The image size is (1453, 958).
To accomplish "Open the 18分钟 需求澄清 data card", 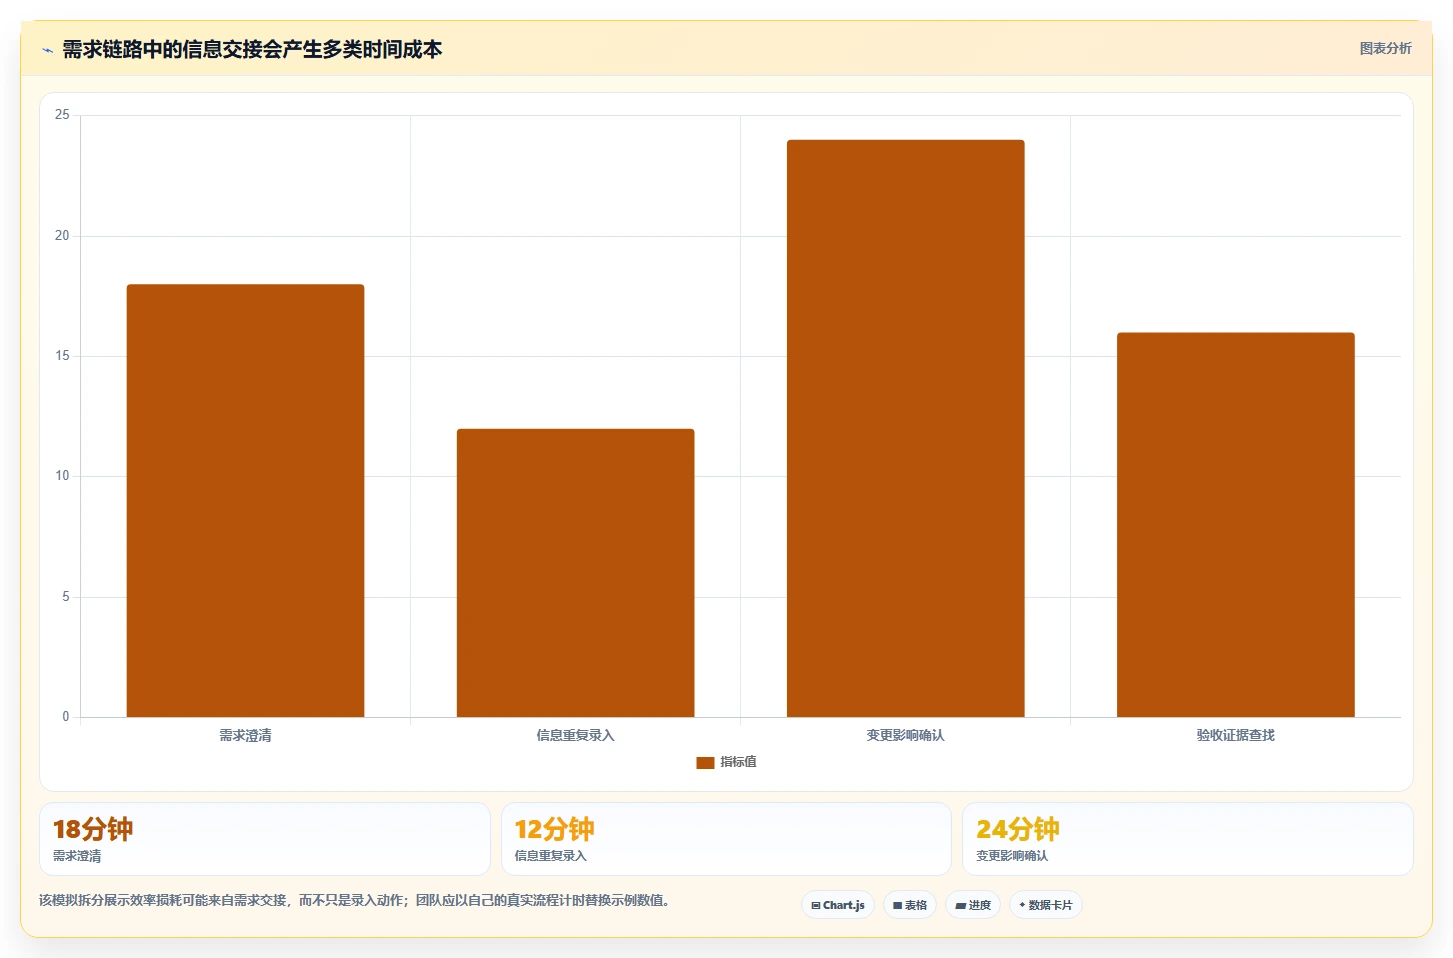I will pos(265,839).
